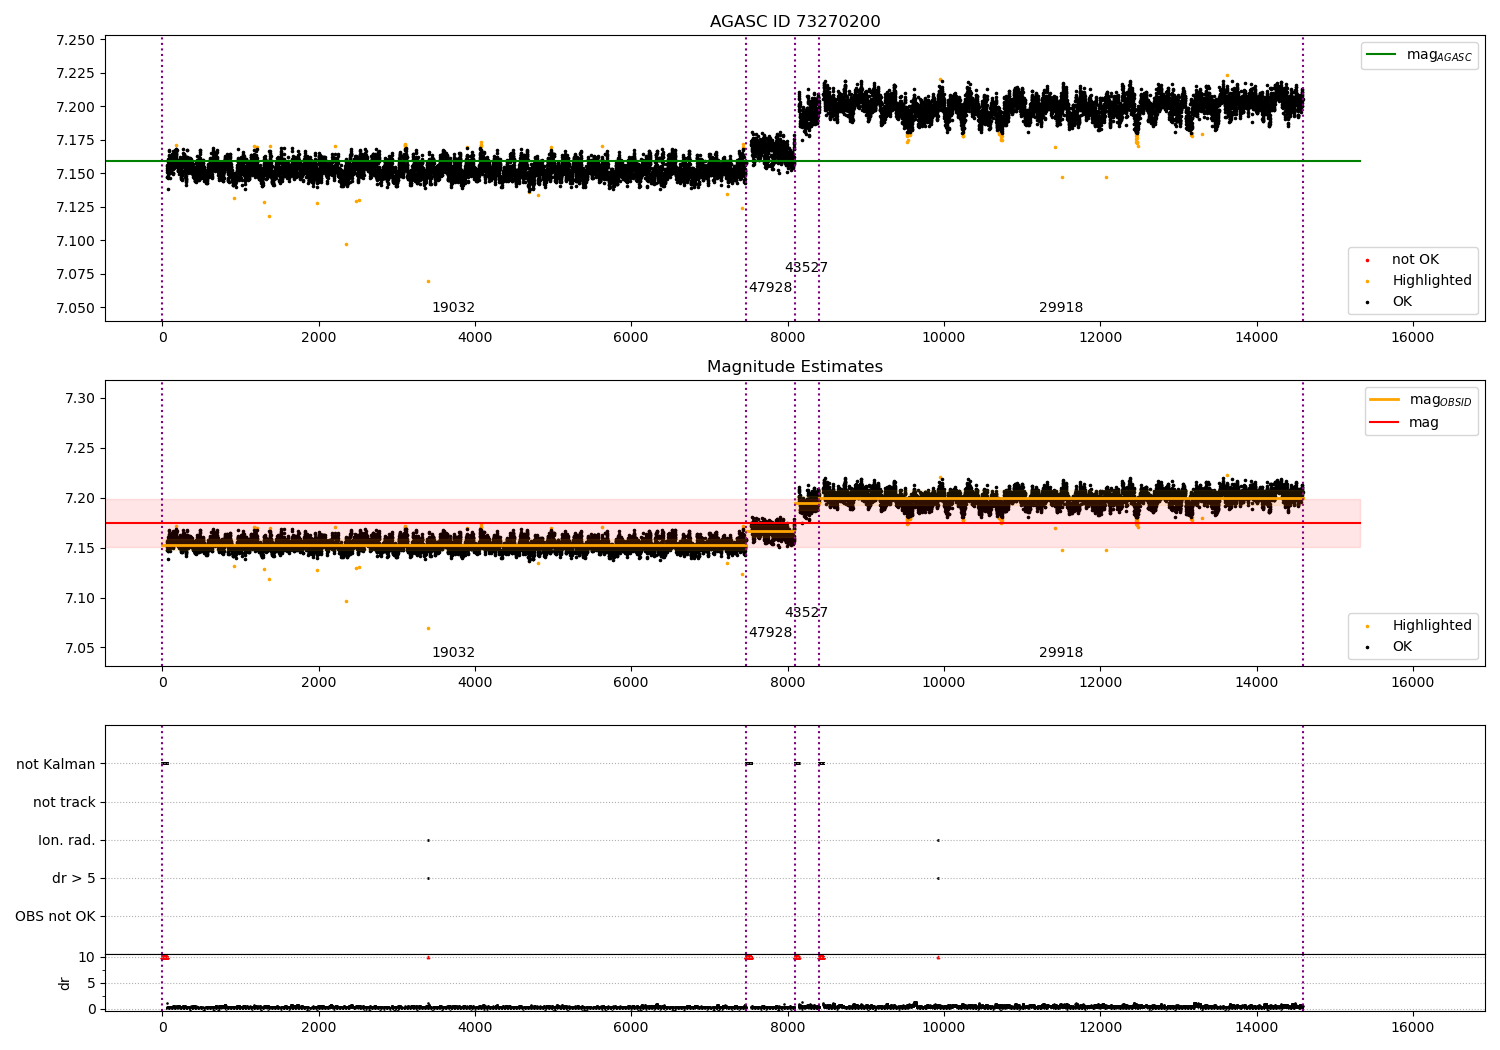Click the 7.100 y-axis tick label
Screen dimensions: 1500x1050
pos(76,241)
